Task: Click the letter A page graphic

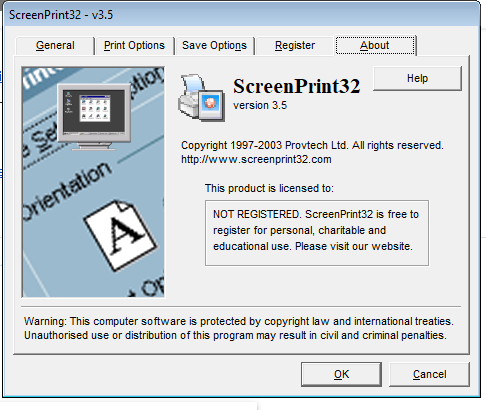Action: pos(120,235)
